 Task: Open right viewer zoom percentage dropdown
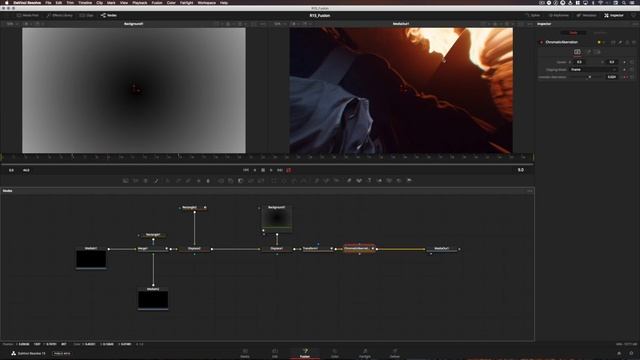coord(279,24)
